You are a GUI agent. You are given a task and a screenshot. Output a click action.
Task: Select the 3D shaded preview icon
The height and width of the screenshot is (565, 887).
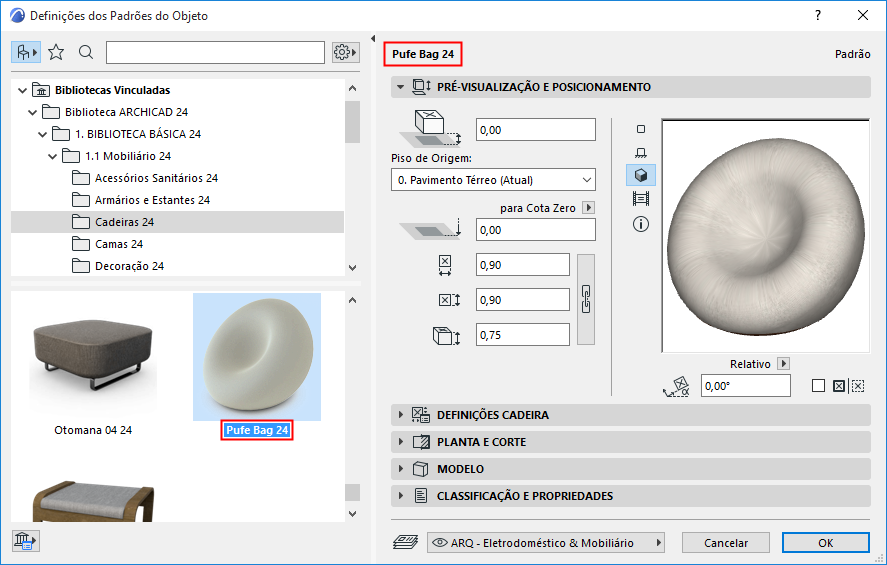[x=641, y=175]
